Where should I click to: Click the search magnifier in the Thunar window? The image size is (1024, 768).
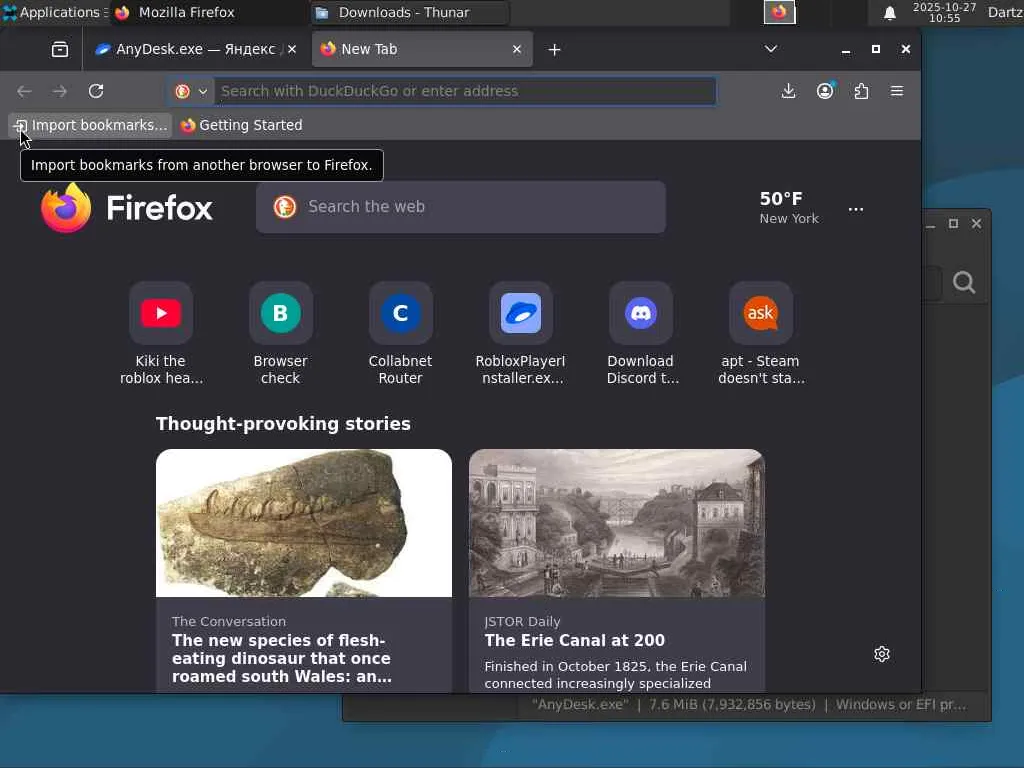964,283
